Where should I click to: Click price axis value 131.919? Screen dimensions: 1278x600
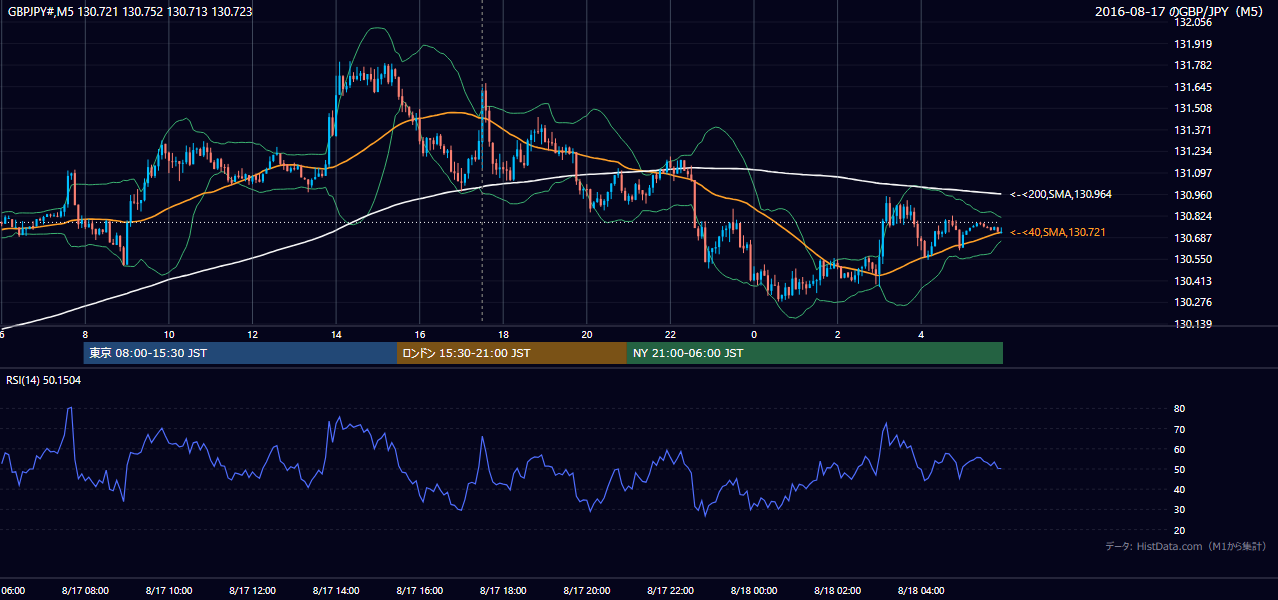(1194, 44)
